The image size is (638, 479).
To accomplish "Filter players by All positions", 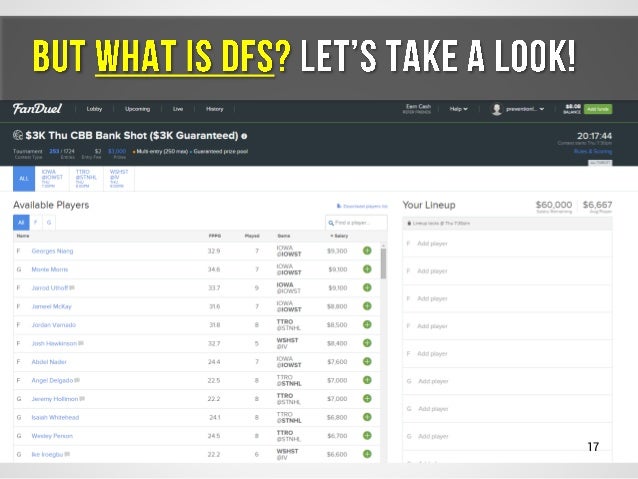I will [21, 222].
